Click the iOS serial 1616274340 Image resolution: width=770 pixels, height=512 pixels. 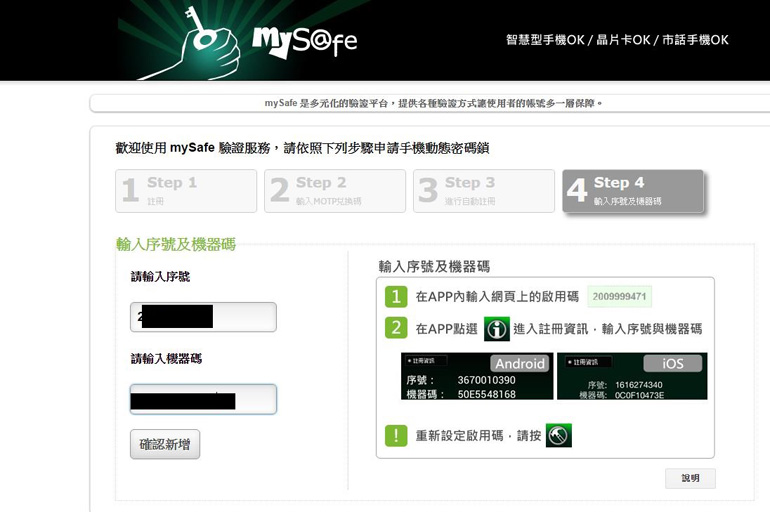point(638,385)
